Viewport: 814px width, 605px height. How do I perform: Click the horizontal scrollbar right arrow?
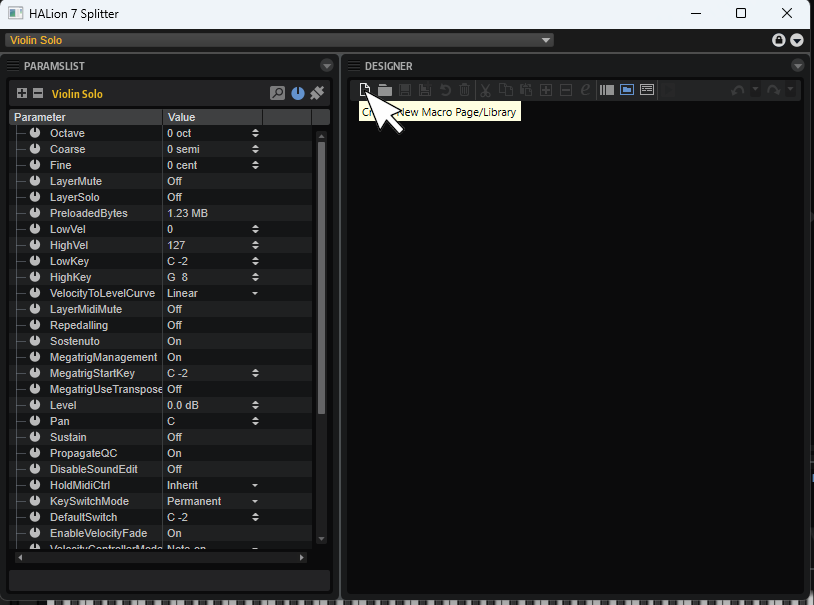[x=302, y=558]
